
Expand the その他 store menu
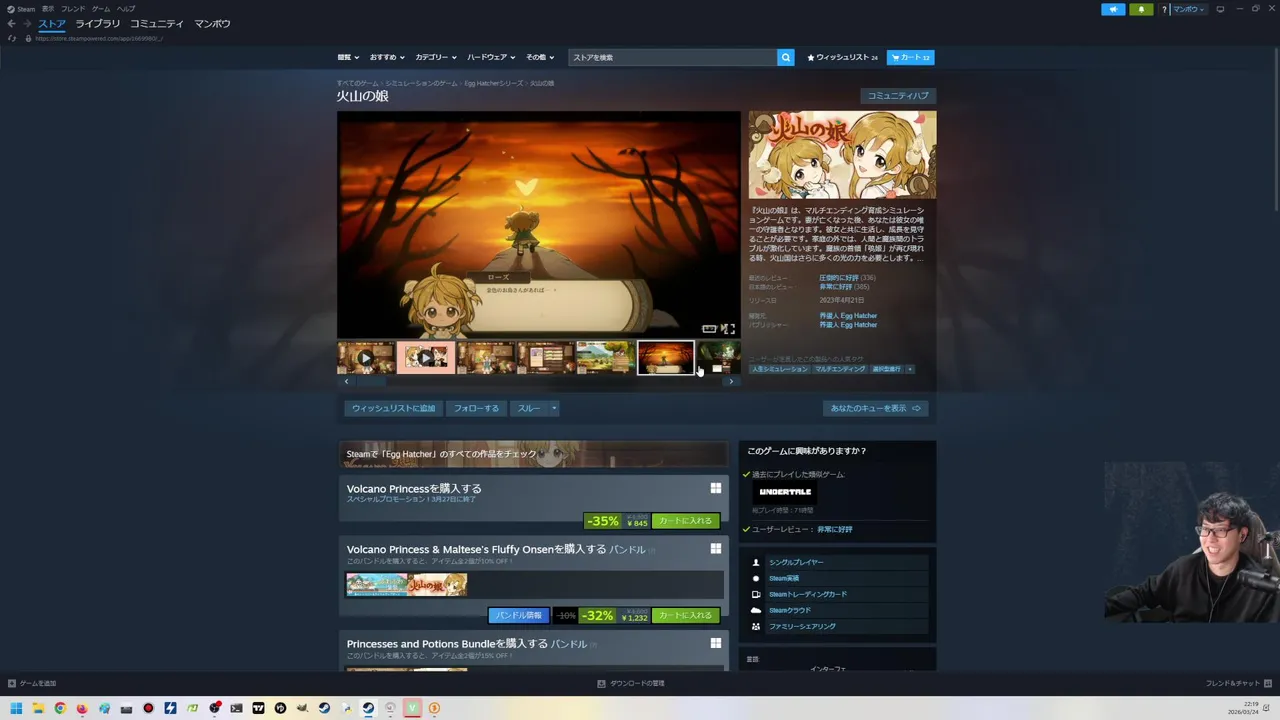[x=539, y=57]
